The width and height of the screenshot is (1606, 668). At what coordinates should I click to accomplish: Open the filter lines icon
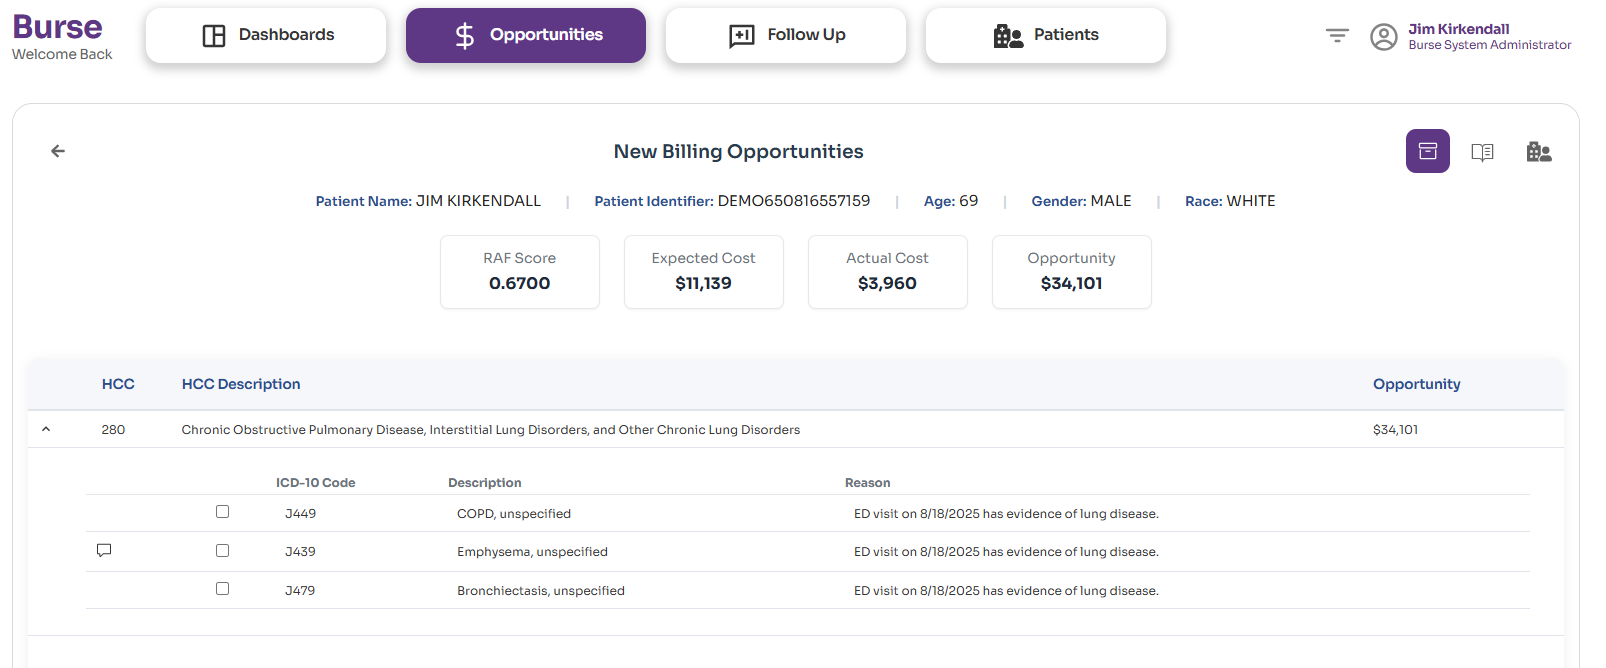click(1337, 36)
